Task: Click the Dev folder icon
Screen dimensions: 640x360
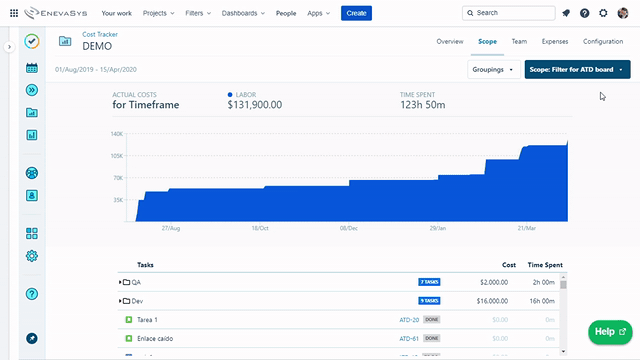Action: (127, 301)
